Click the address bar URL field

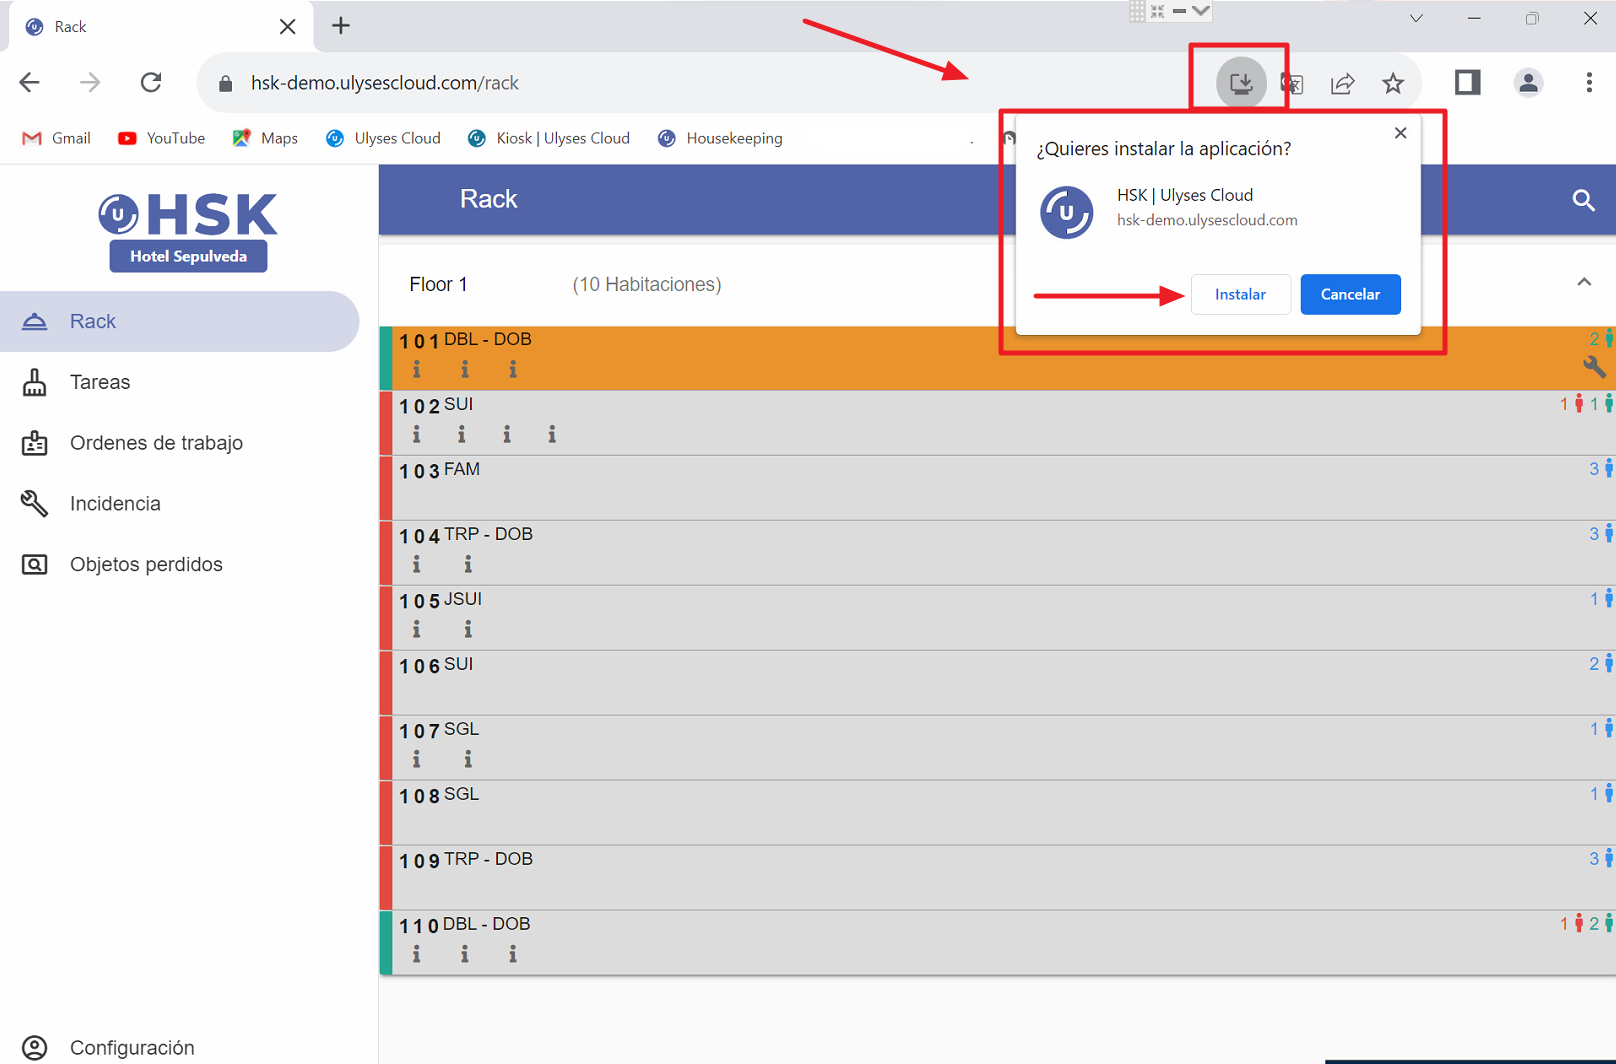(600, 83)
